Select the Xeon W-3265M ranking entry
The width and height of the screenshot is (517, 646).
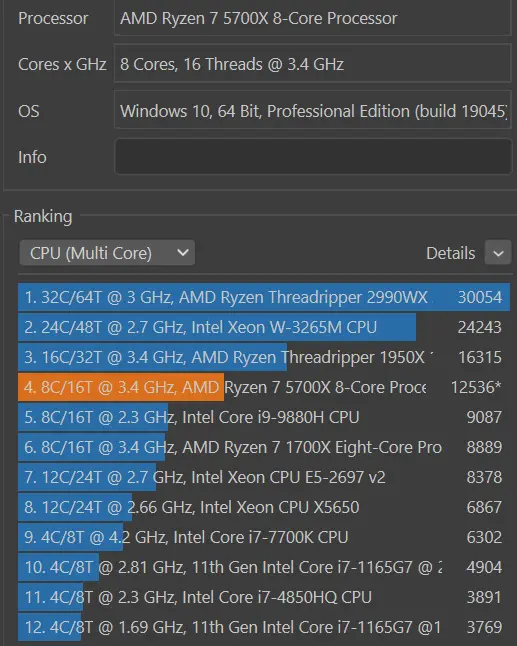[x=264, y=327]
